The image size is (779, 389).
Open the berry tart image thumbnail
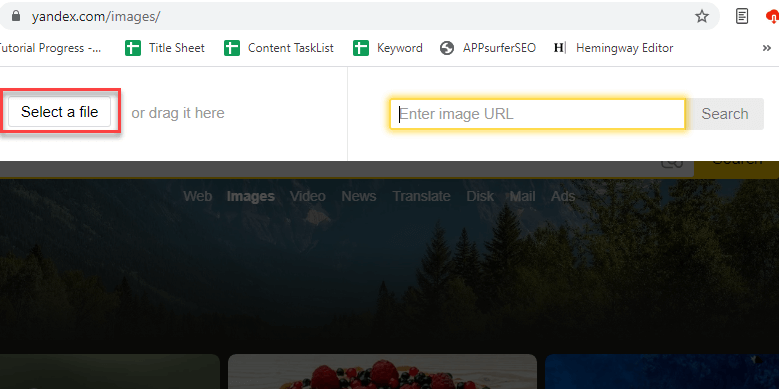click(383, 372)
